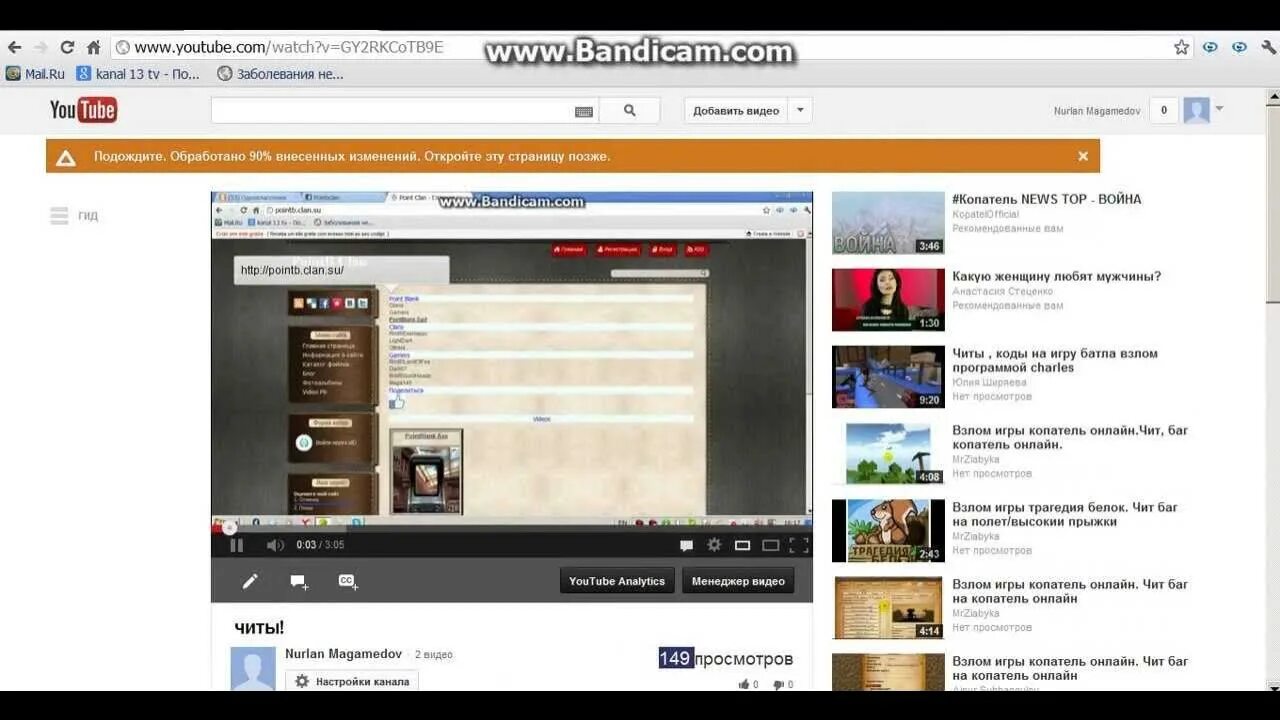Open title #Копатель NEWS TOP - ВОЙНА
Image resolution: width=1280 pixels, height=720 pixels.
[x=1046, y=199]
